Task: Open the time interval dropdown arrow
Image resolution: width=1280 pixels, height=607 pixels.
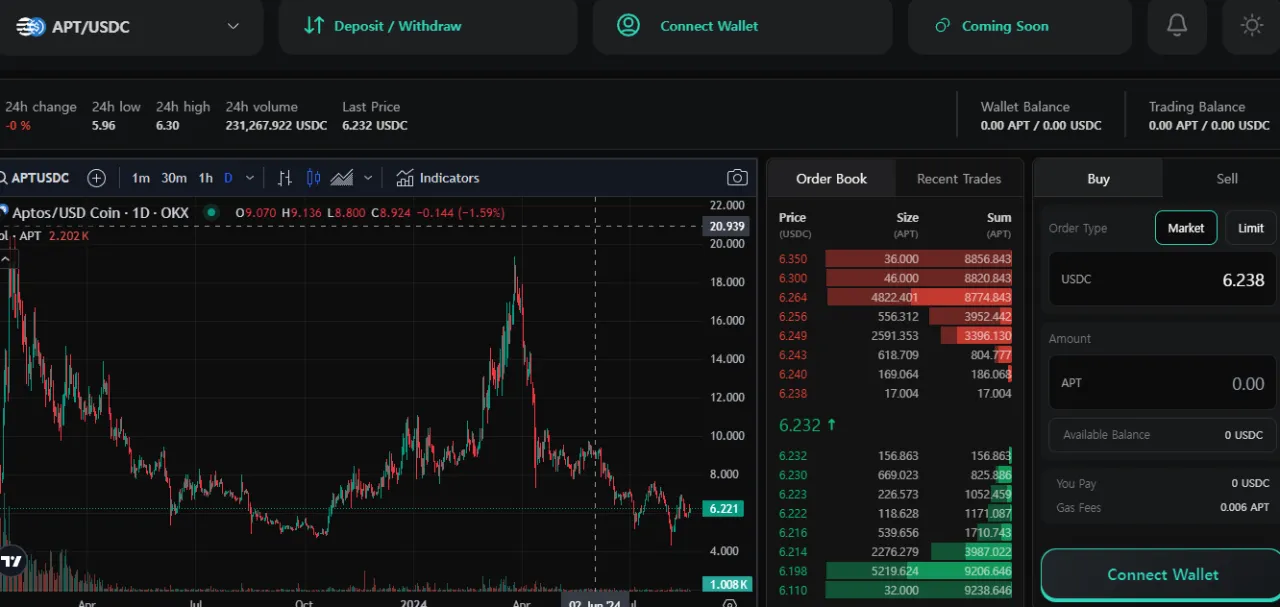Action: pos(250,178)
